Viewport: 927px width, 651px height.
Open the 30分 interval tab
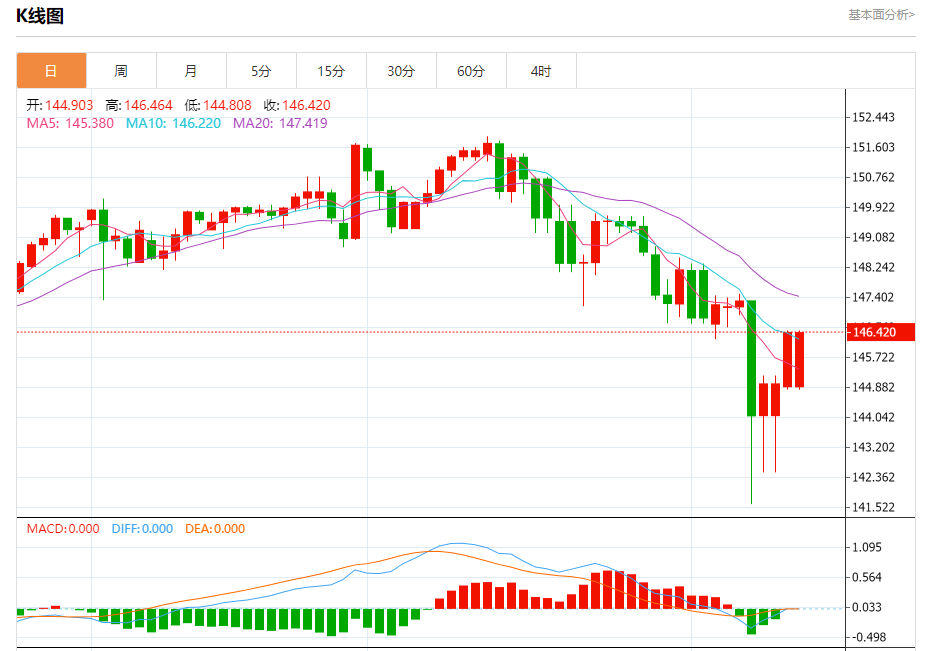pyautogui.click(x=401, y=71)
